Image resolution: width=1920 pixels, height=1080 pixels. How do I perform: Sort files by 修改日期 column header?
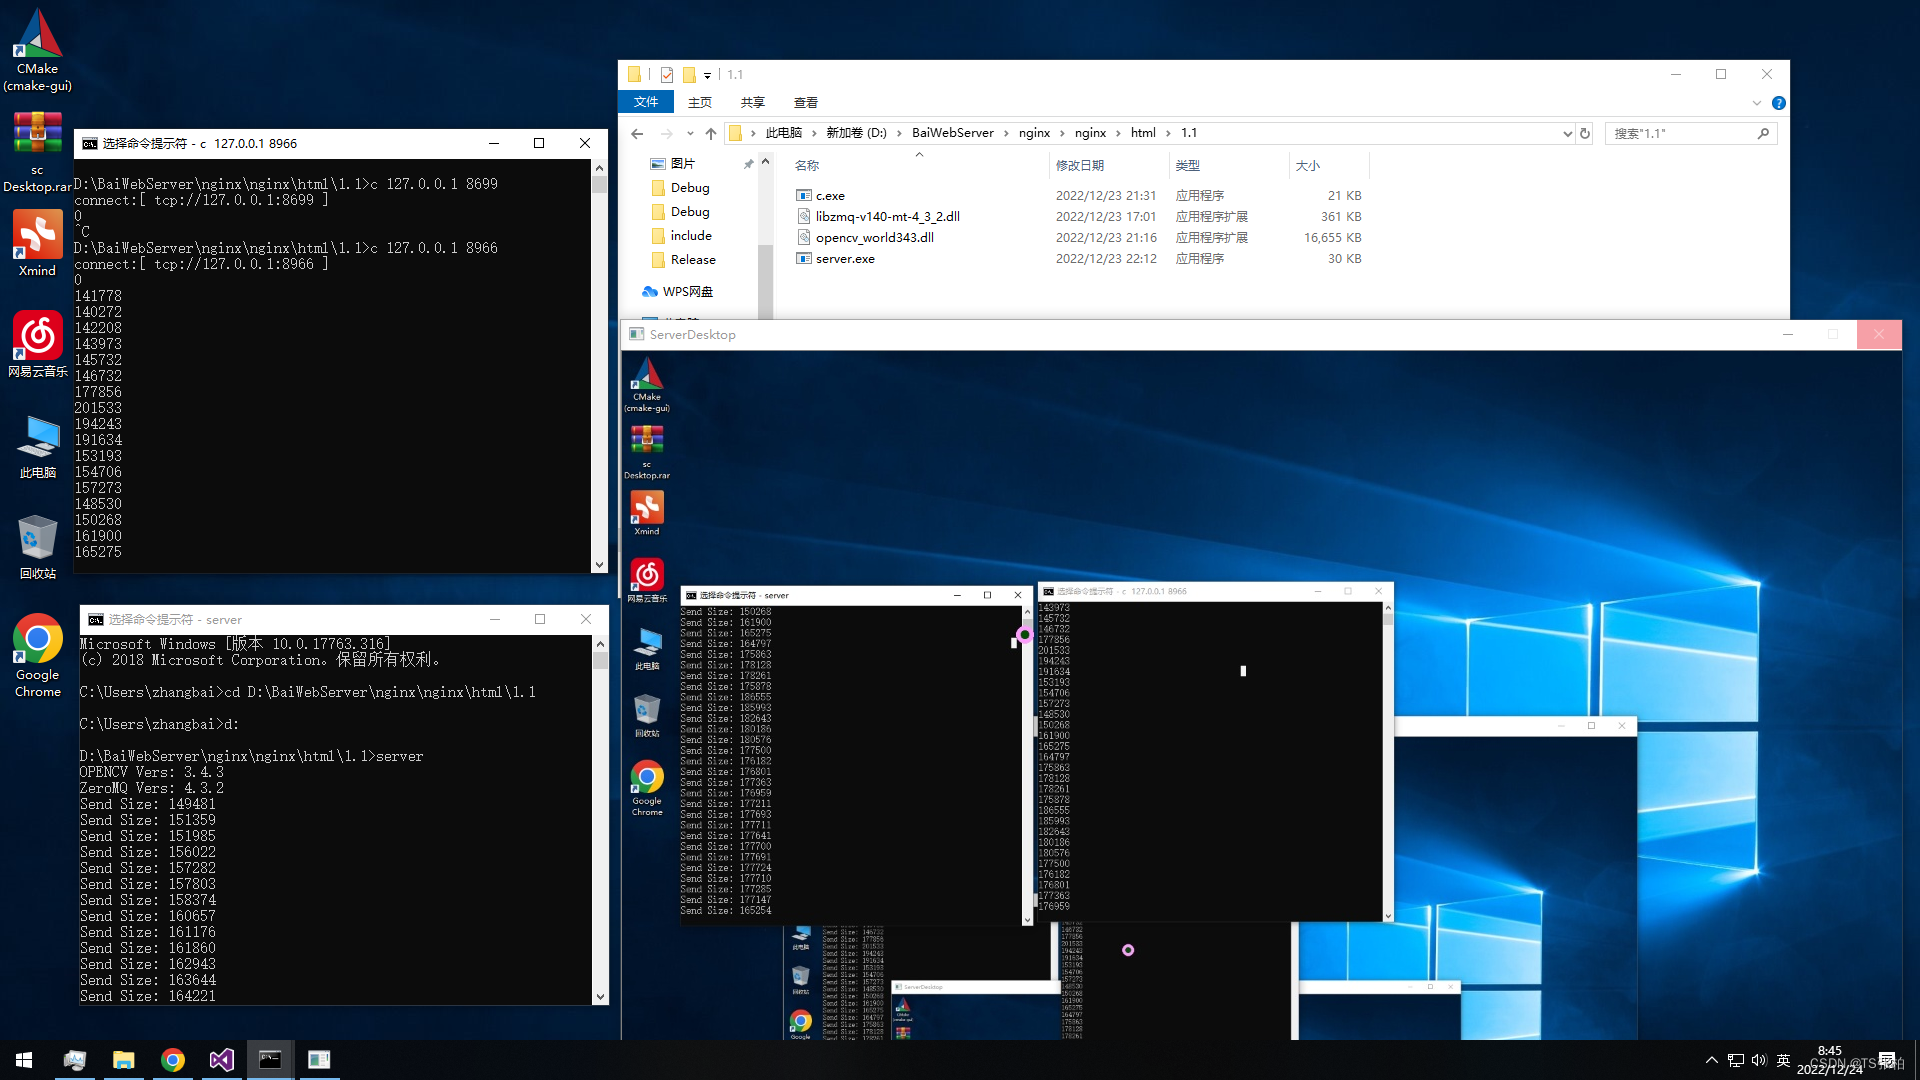tap(1080, 166)
